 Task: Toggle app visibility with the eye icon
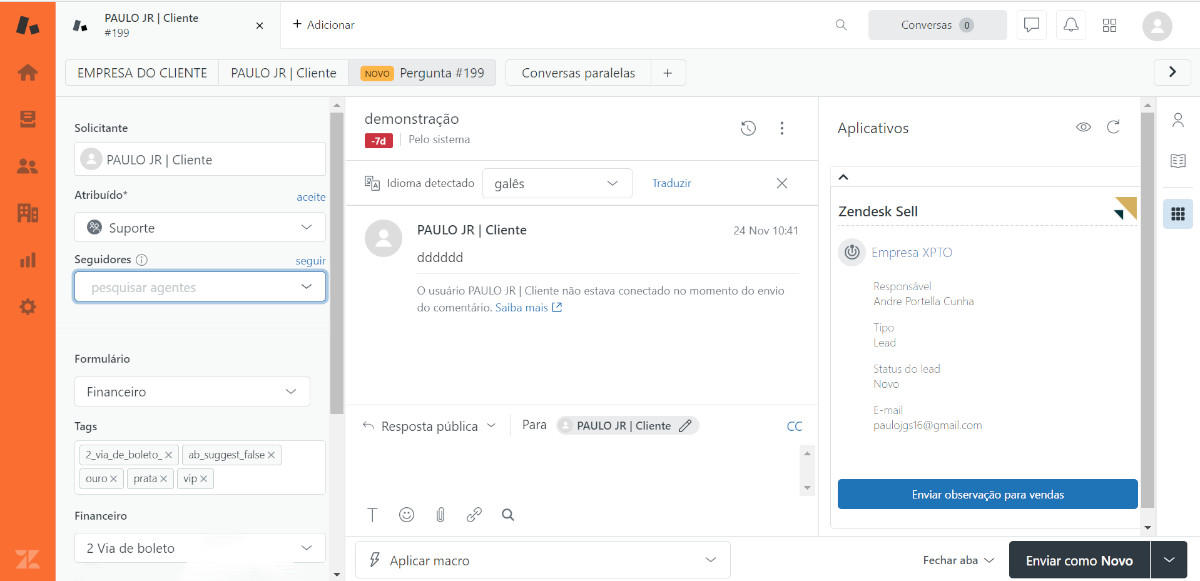[x=1083, y=128]
